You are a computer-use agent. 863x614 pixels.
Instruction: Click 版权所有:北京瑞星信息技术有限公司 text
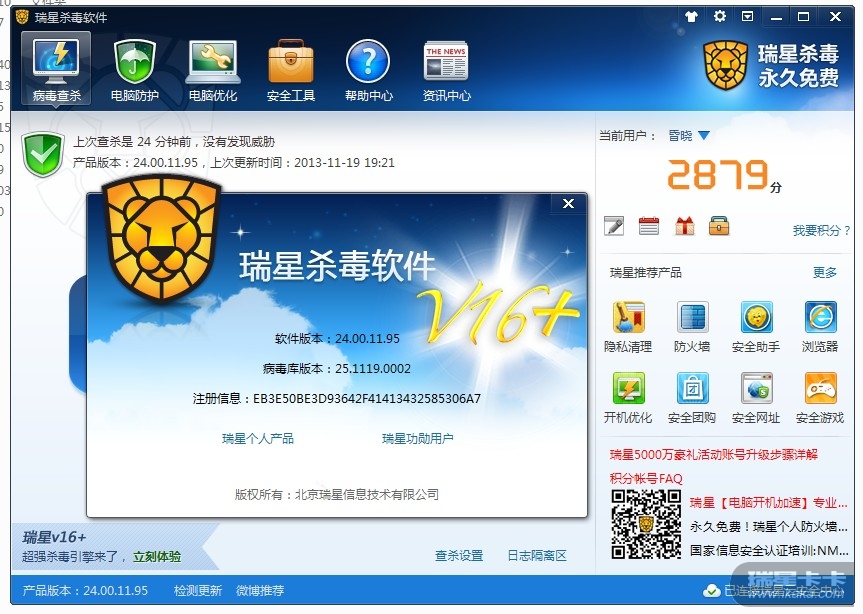coord(337,495)
